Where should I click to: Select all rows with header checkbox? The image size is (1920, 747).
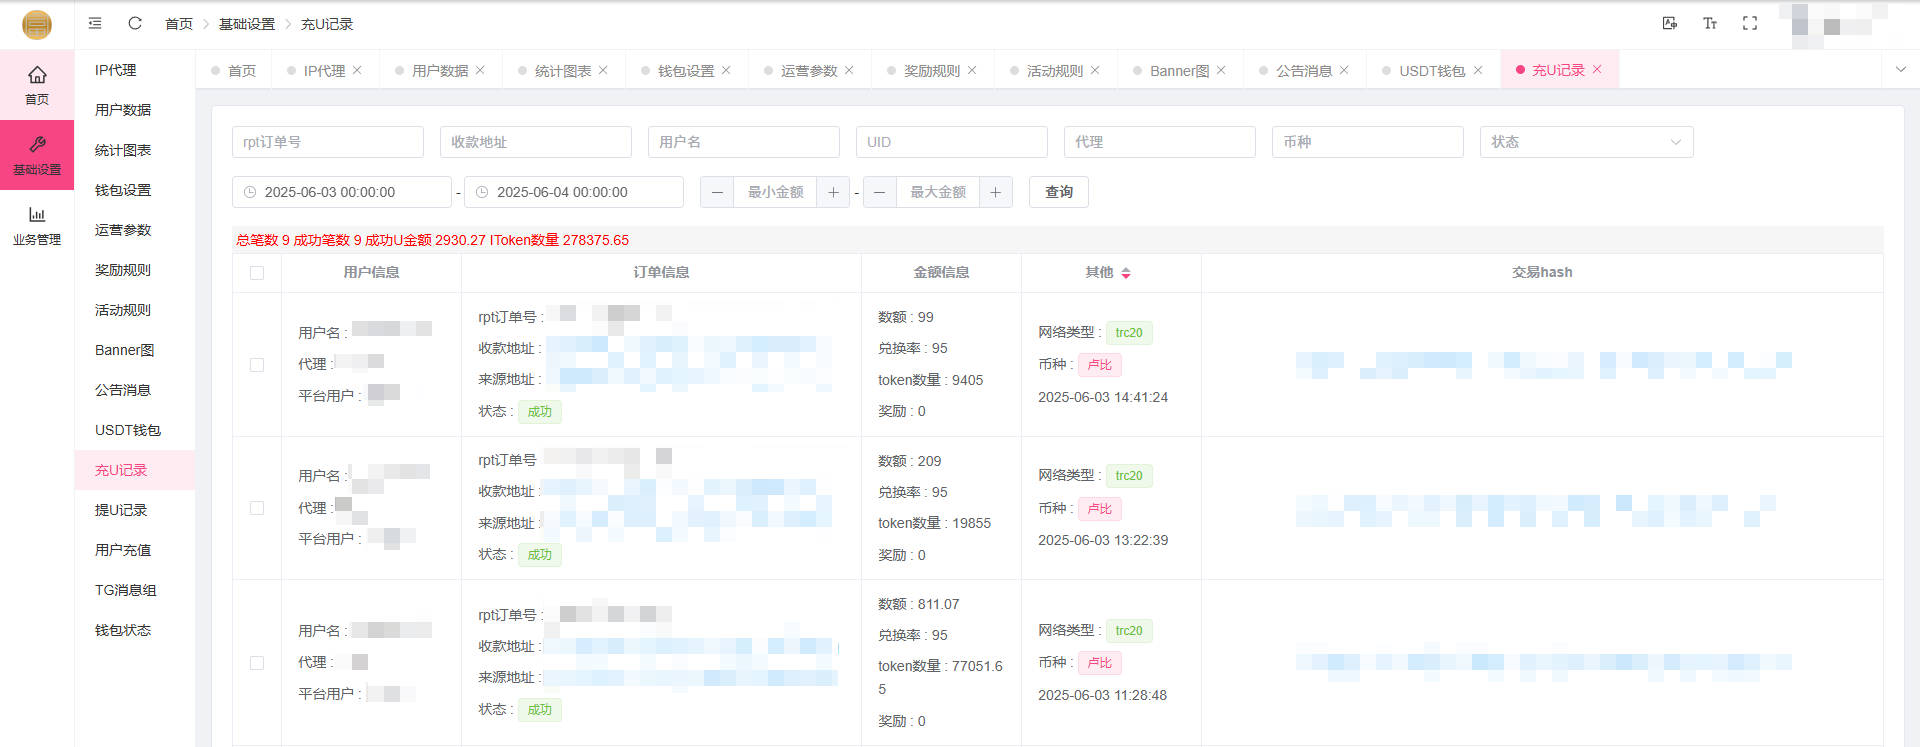click(257, 273)
